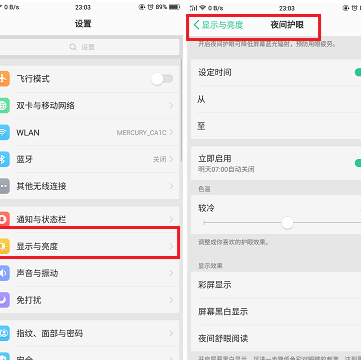Open the 免打扰 settings
Image resolution: width=361 pixels, height=360 pixels.
pyautogui.click(x=90, y=300)
